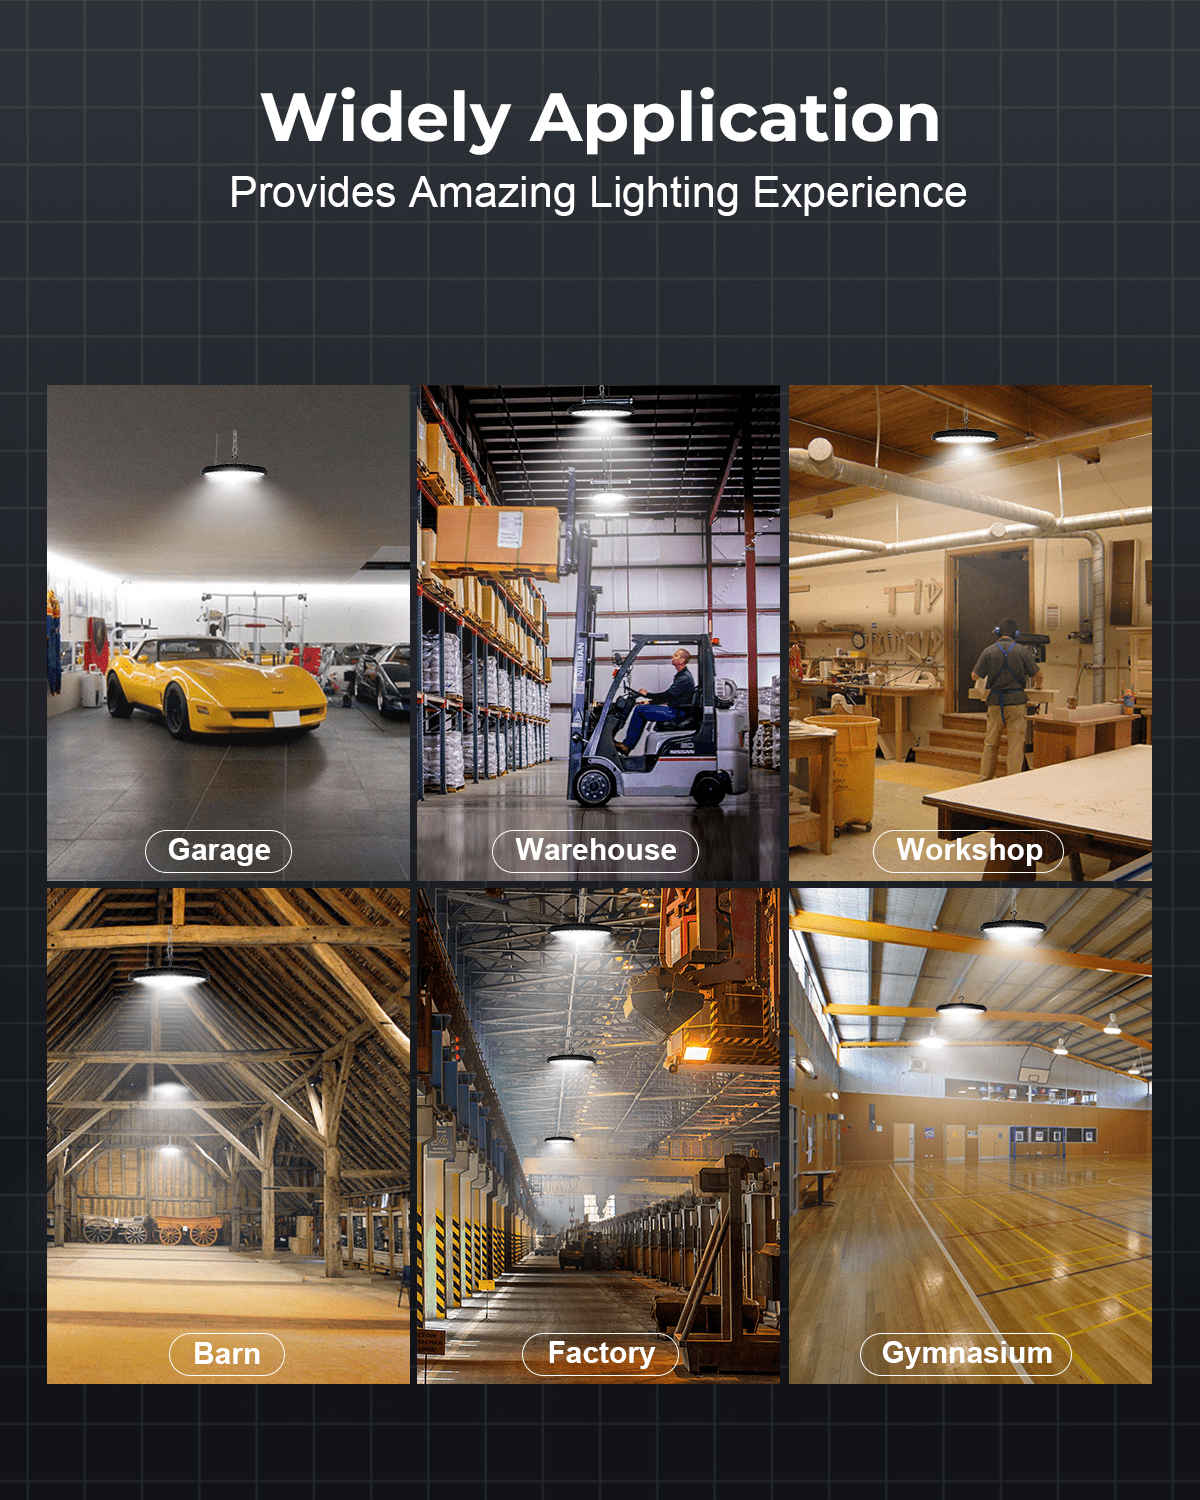1200x1500 pixels.
Task: Open the Garage photo with yellow car
Action: pos(228,633)
